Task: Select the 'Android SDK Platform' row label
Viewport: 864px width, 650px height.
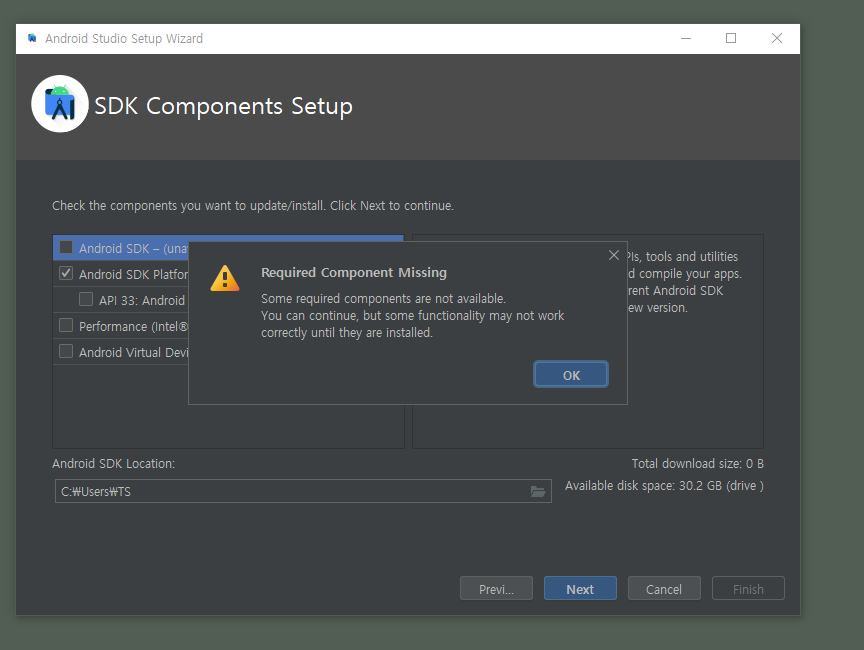Action: coord(133,274)
